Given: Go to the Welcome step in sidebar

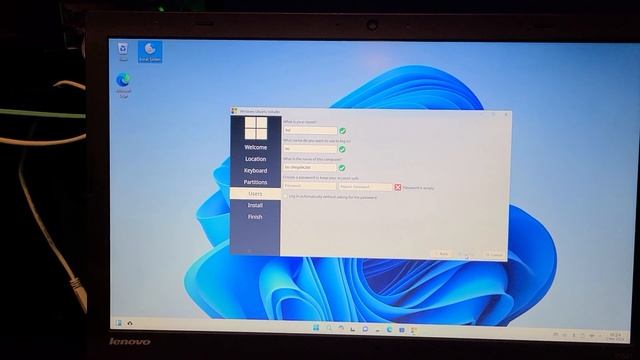Looking at the screenshot, I should coord(256,147).
